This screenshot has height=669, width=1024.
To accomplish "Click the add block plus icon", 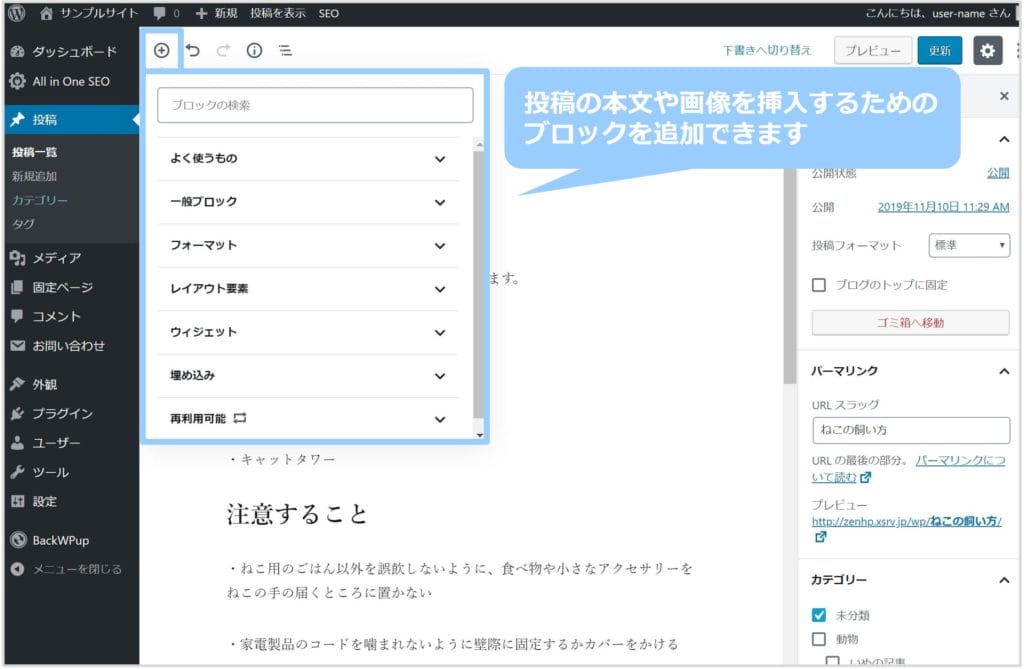I will (162, 51).
